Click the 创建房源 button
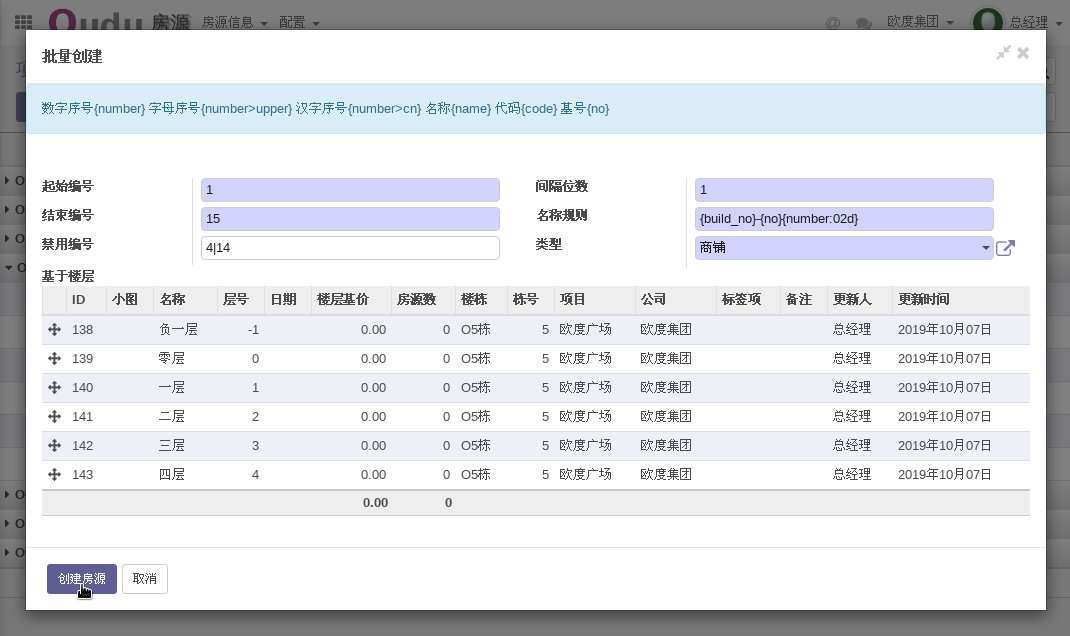Image resolution: width=1070 pixels, height=636 pixels. (82, 579)
